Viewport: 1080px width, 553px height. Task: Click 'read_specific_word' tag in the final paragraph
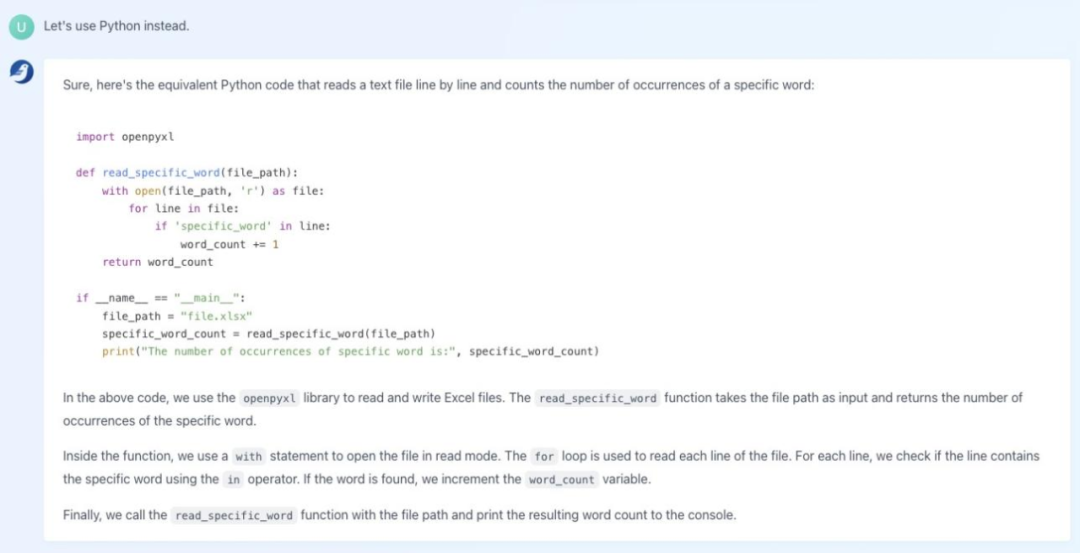[234, 515]
